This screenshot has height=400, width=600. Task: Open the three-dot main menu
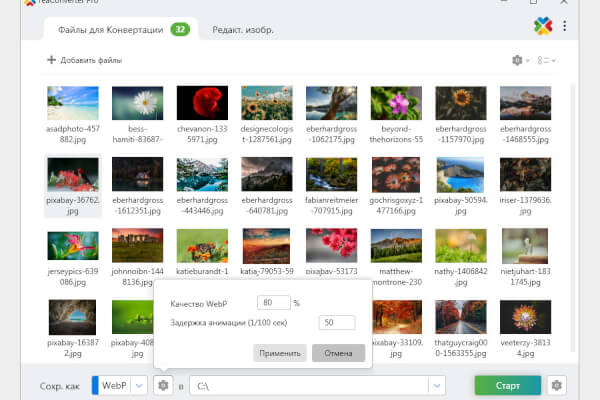pyautogui.click(x=566, y=26)
